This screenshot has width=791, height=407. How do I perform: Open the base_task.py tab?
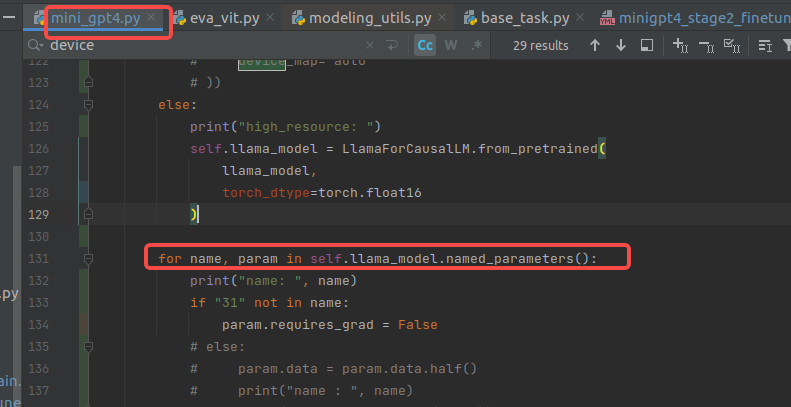point(525,19)
